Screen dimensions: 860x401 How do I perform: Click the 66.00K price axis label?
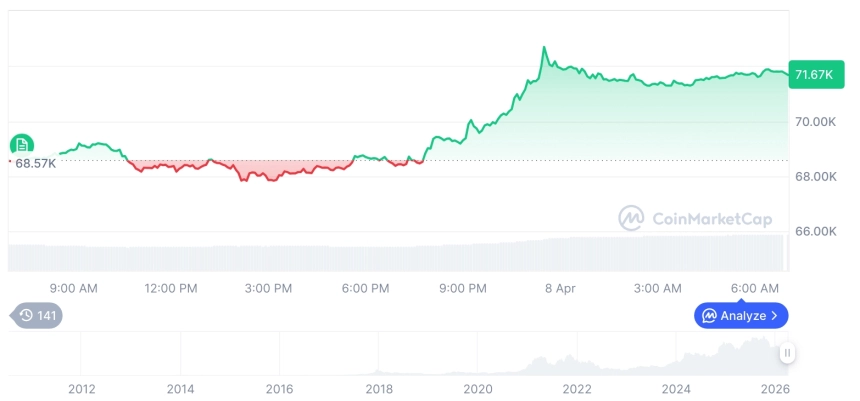tap(814, 231)
